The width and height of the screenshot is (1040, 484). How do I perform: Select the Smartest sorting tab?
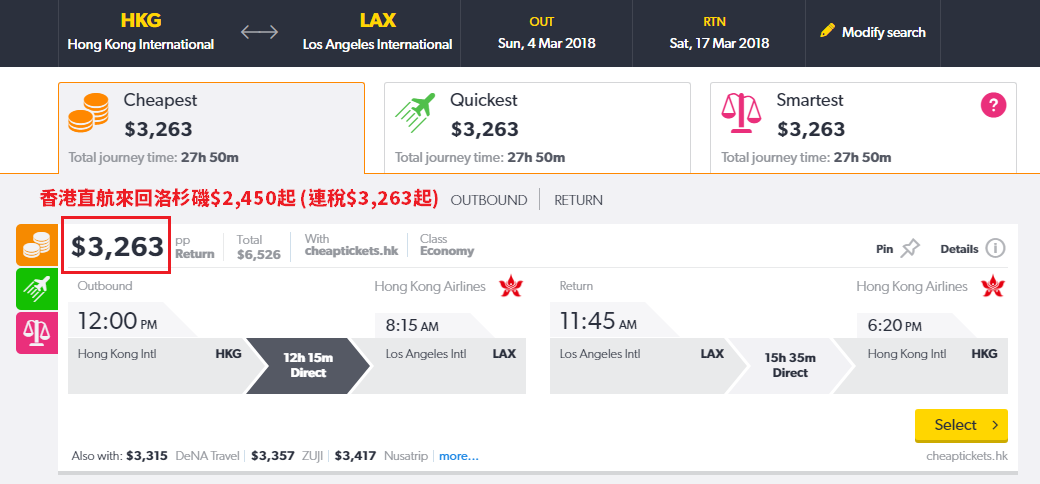coord(864,128)
